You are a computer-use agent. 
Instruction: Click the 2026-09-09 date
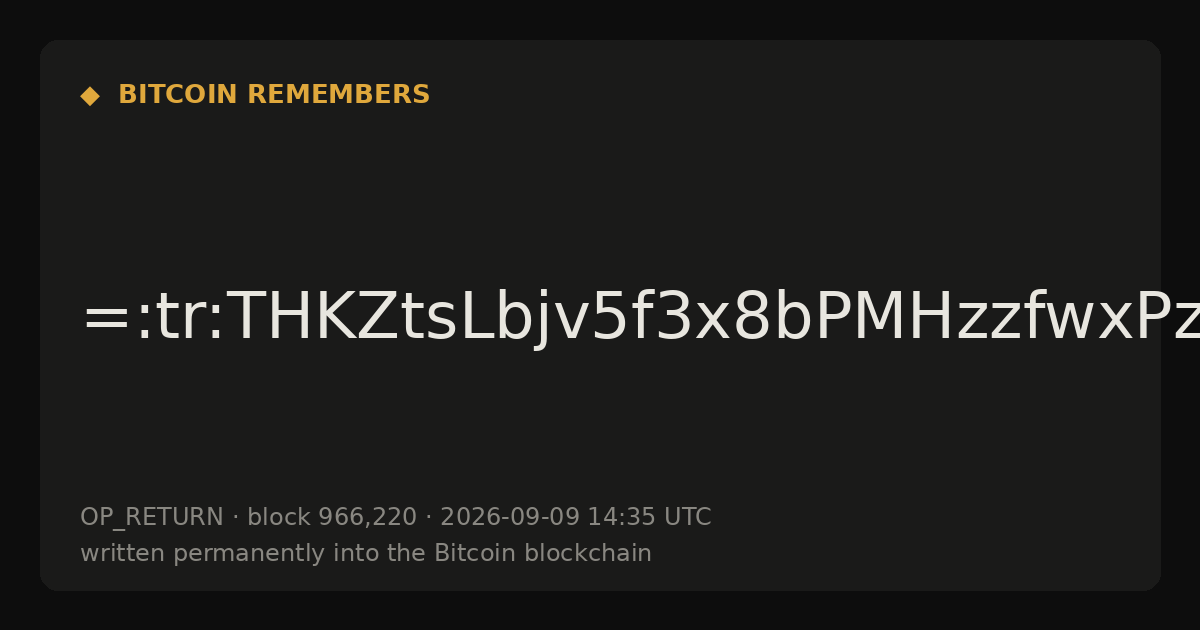pyautogui.click(x=510, y=518)
